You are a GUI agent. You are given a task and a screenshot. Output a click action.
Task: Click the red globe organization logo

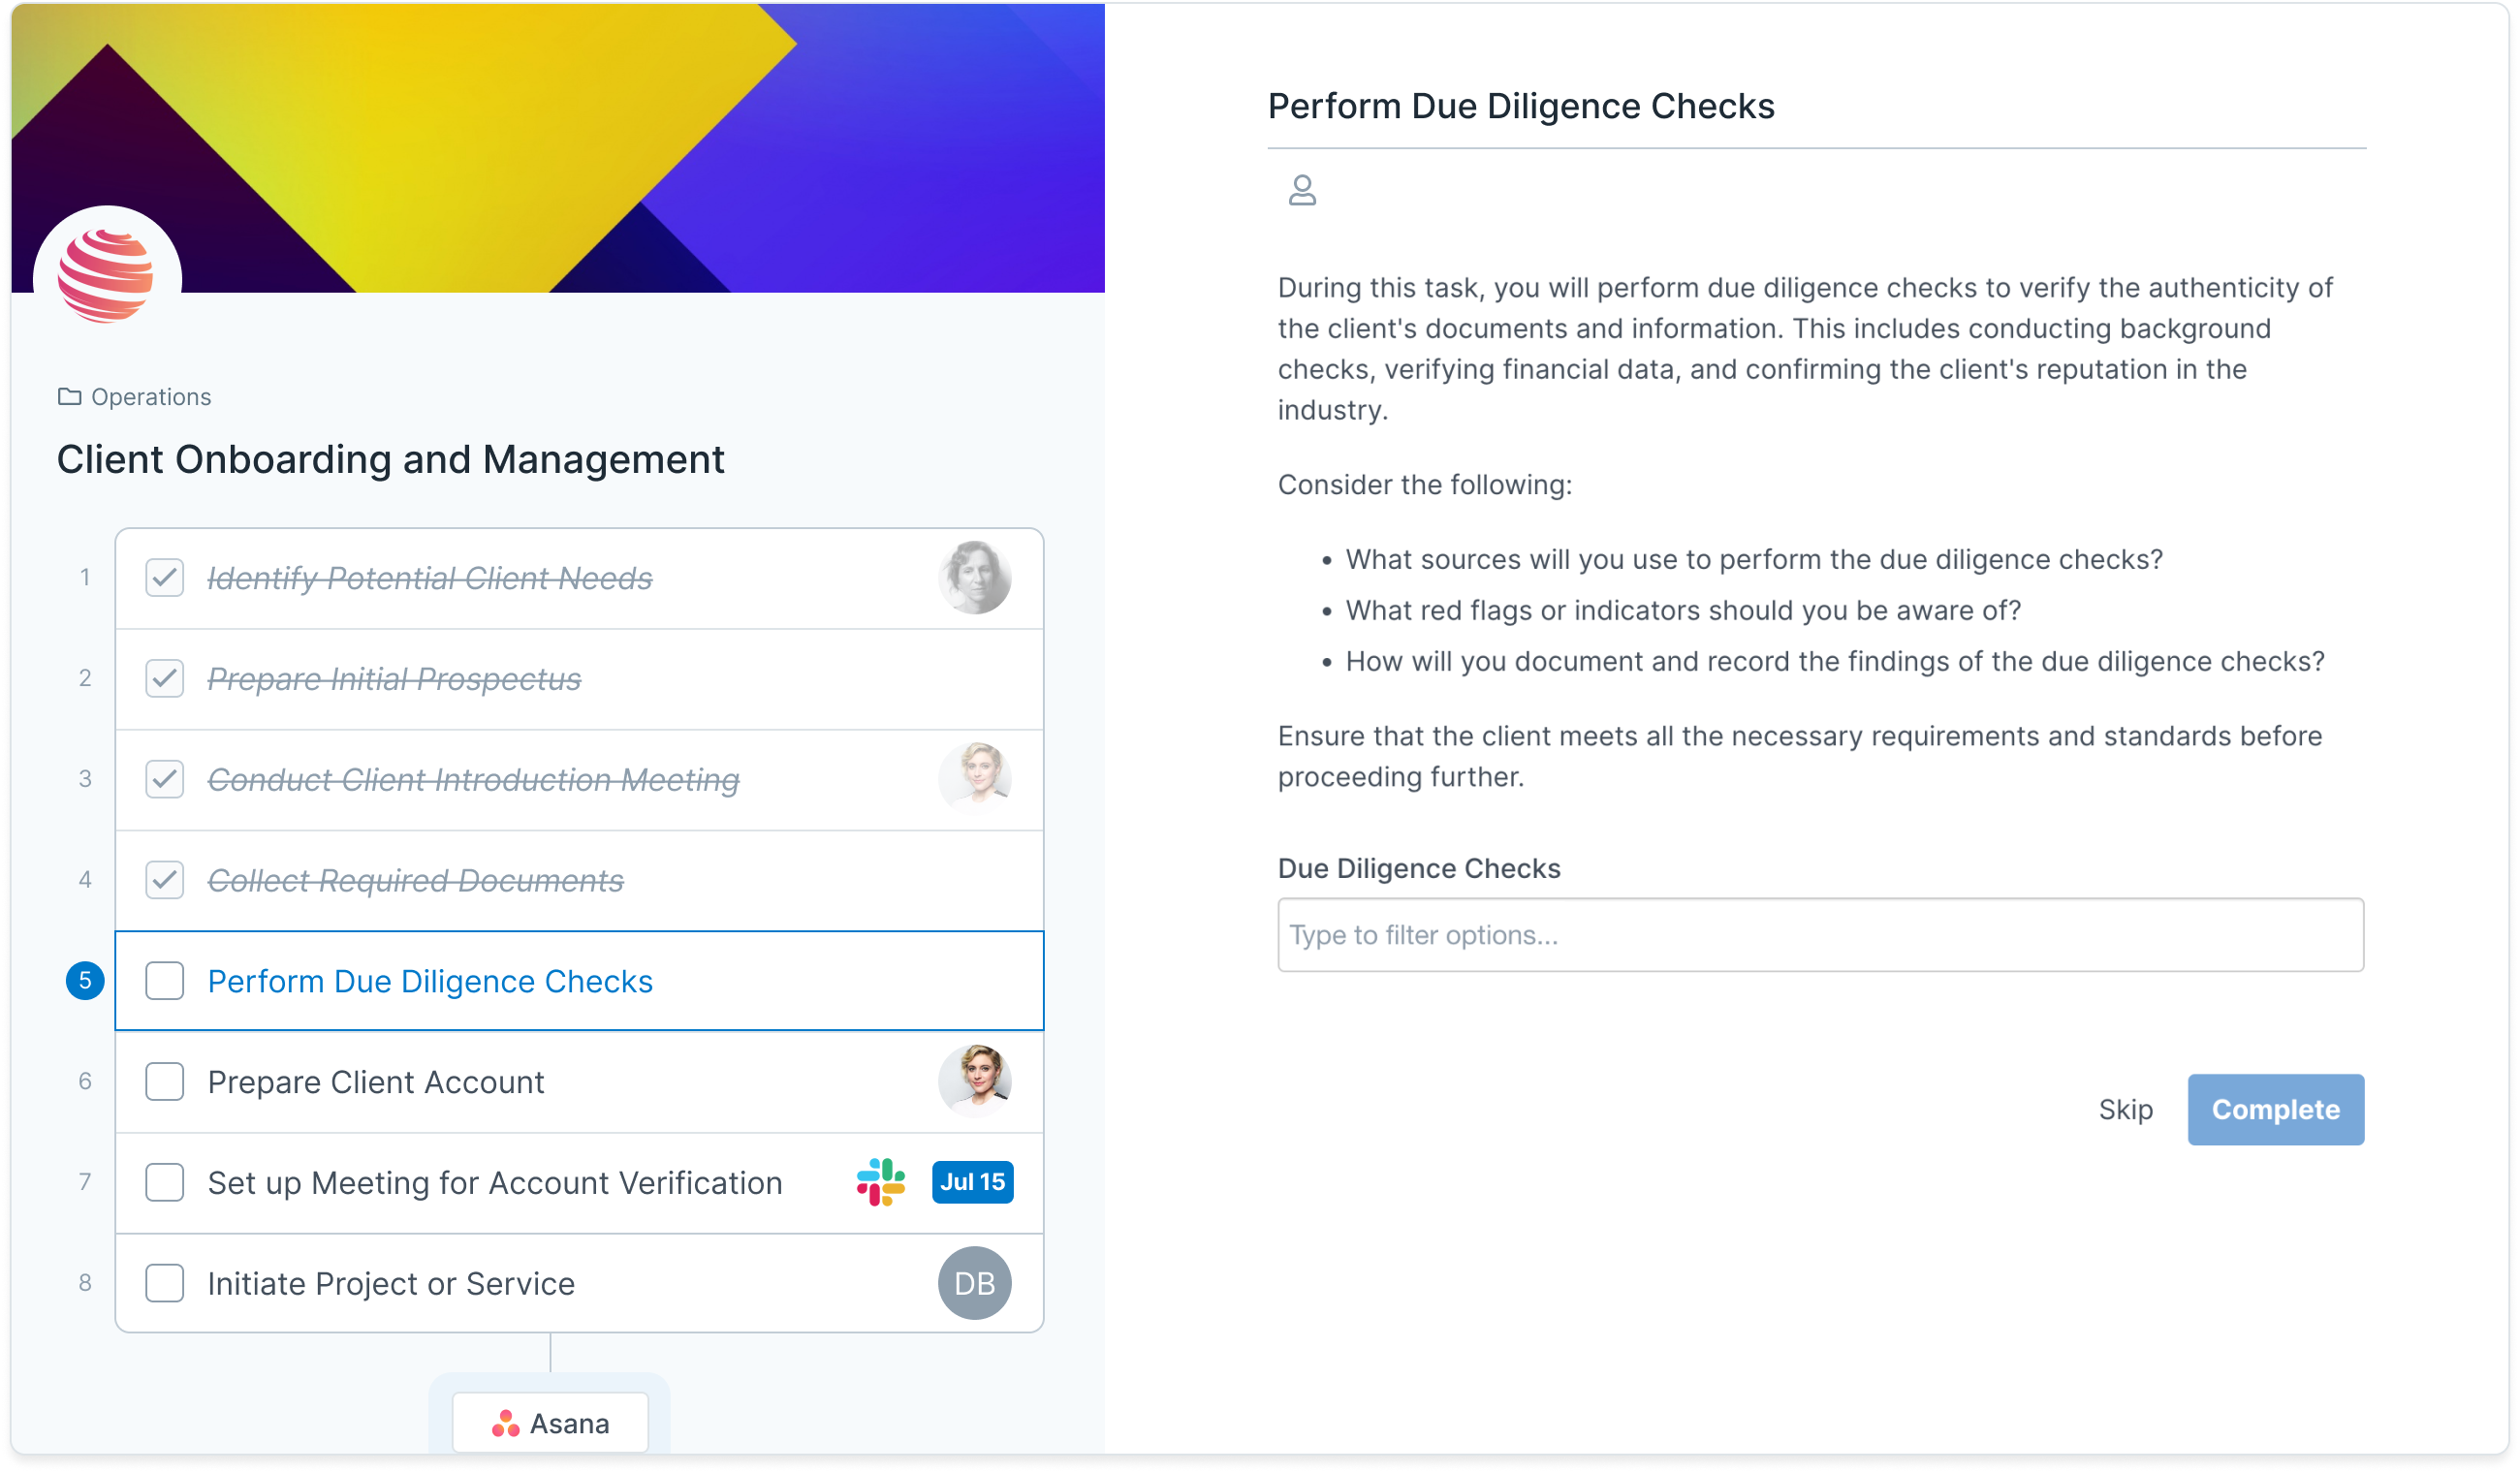(x=106, y=277)
